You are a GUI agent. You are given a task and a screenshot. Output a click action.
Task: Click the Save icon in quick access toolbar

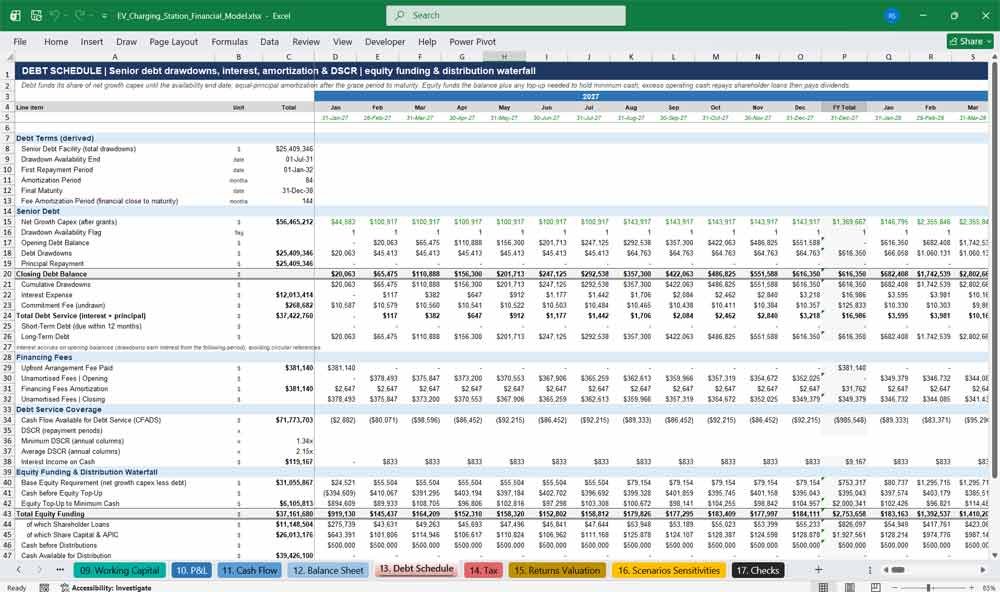point(36,15)
